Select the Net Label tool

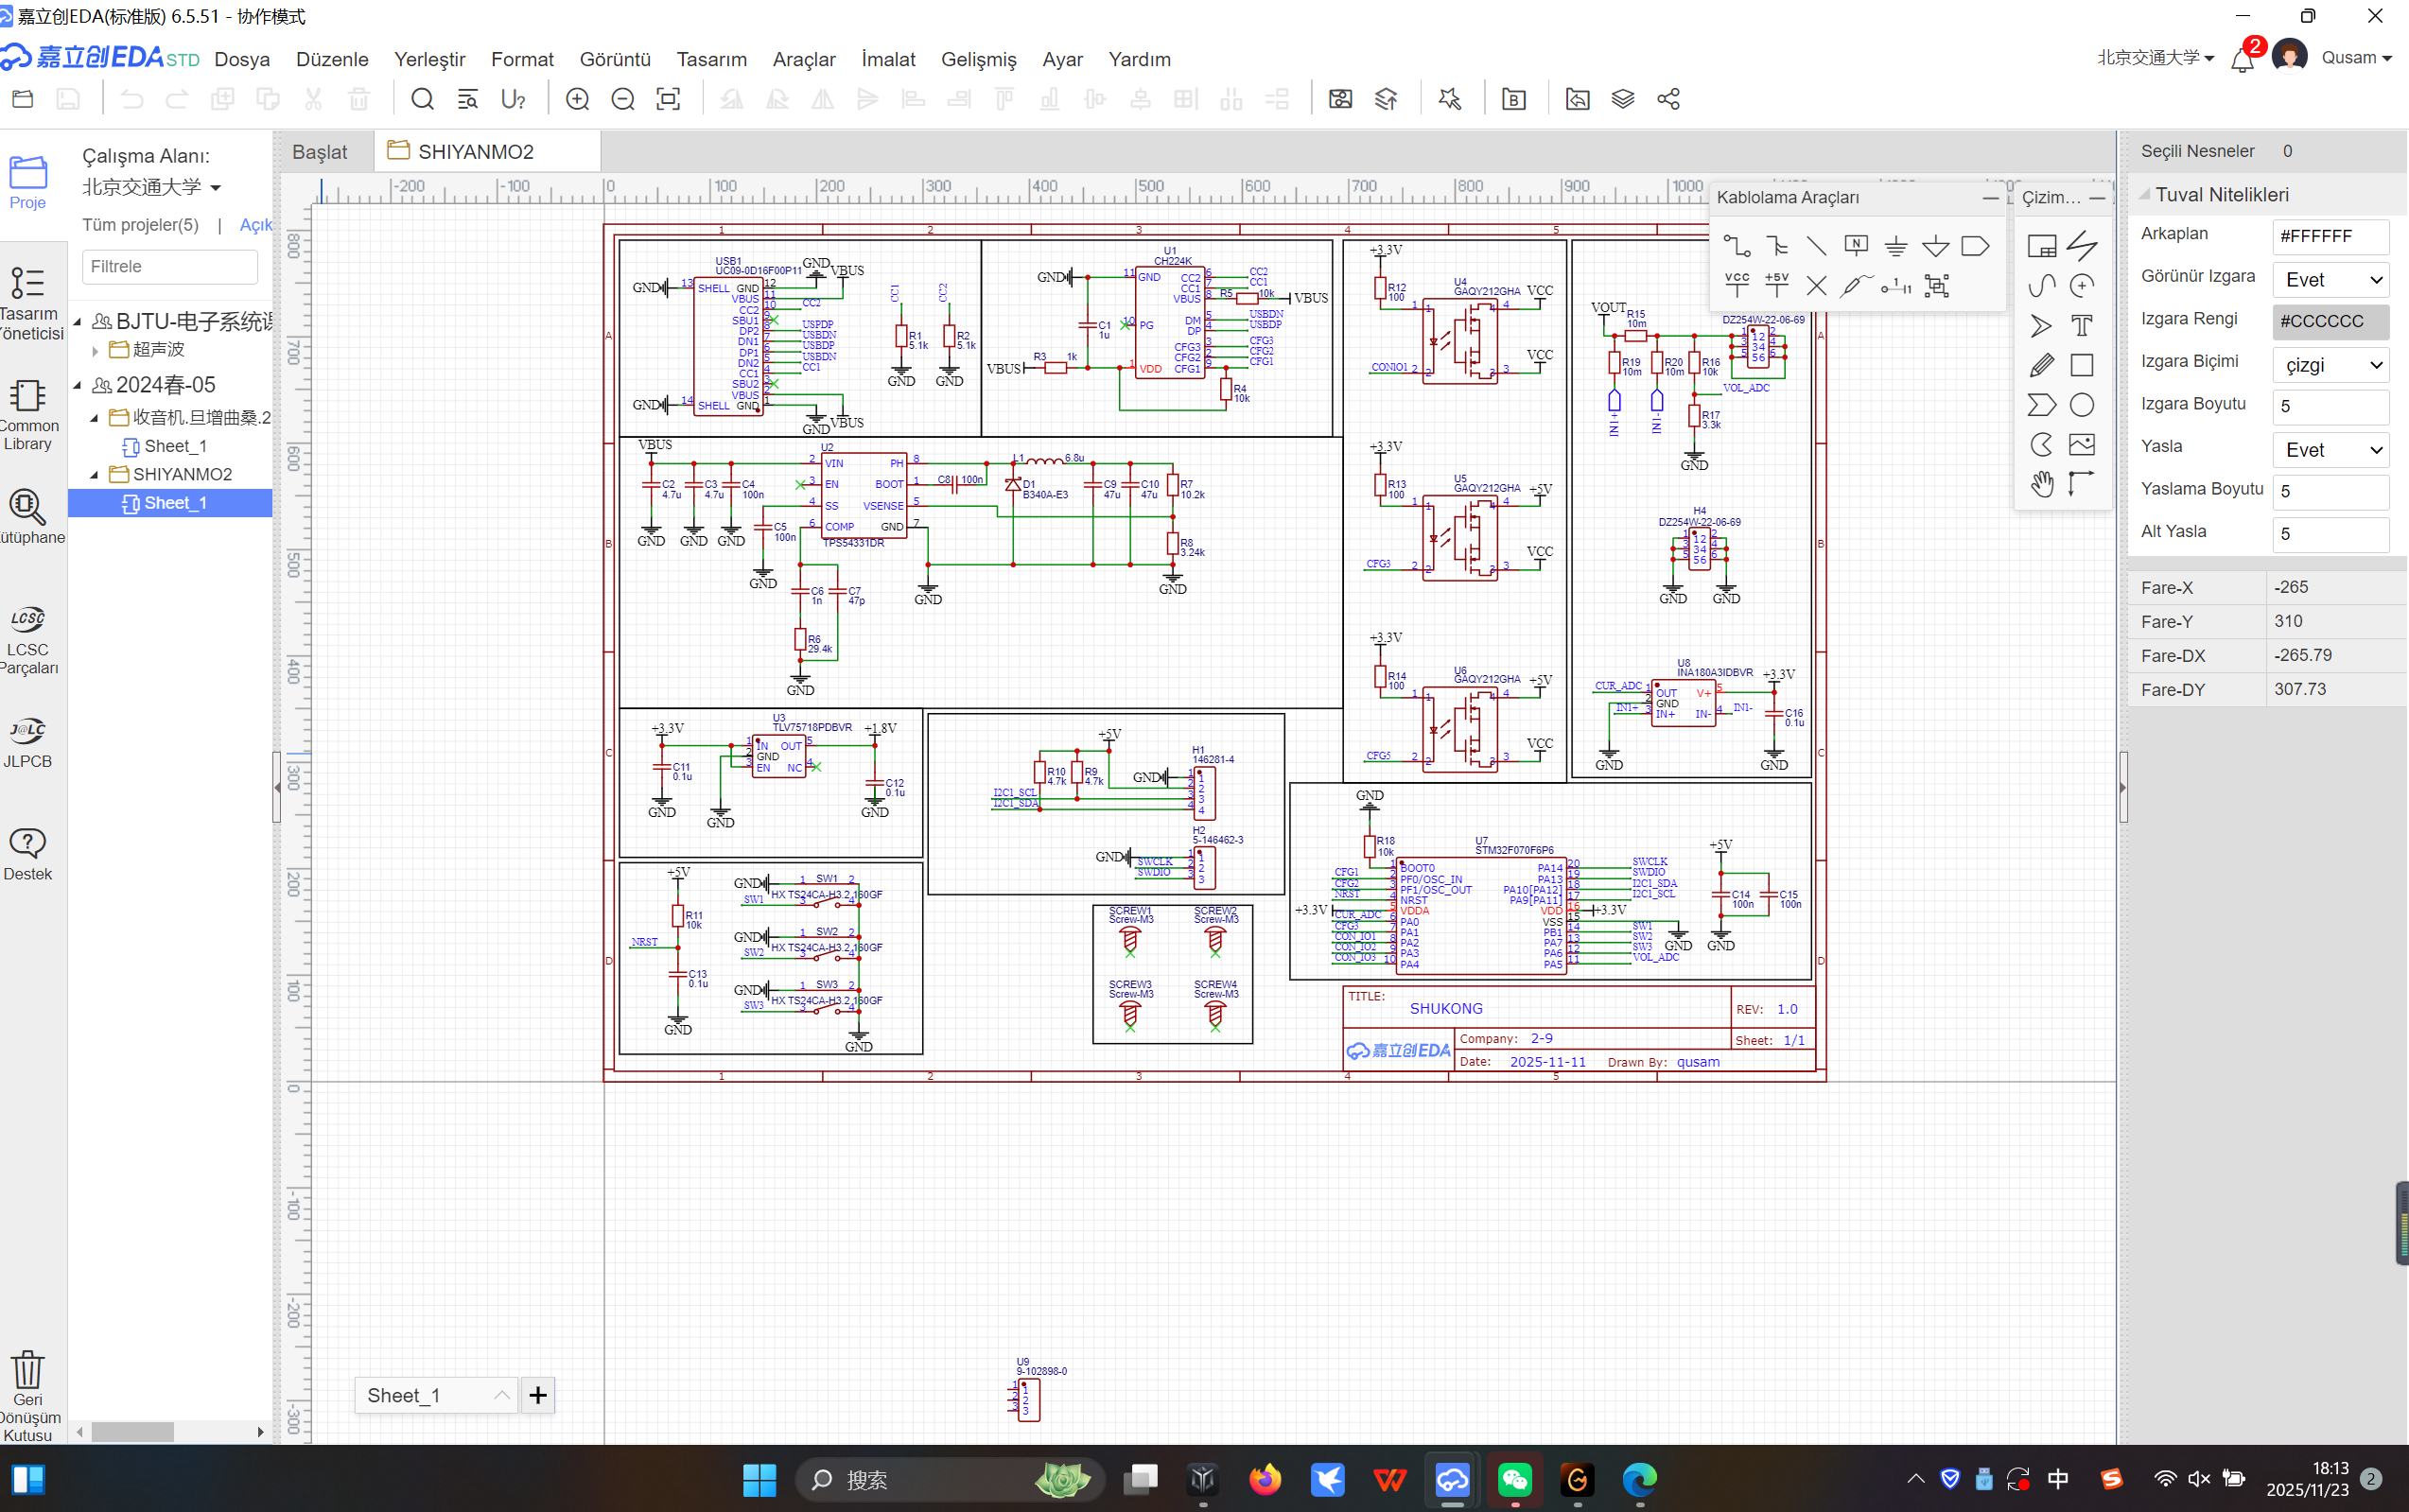coord(1856,246)
